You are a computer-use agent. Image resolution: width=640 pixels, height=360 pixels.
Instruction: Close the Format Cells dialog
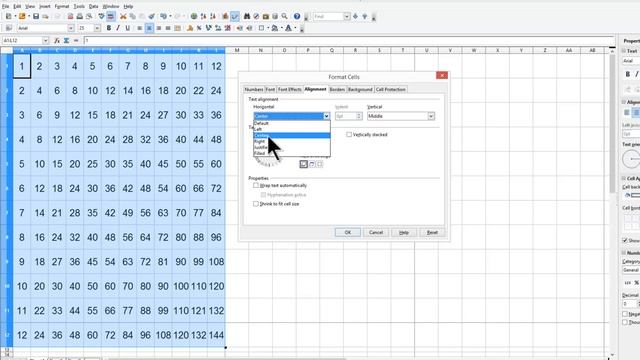pyautogui.click(x=442, y=76)
